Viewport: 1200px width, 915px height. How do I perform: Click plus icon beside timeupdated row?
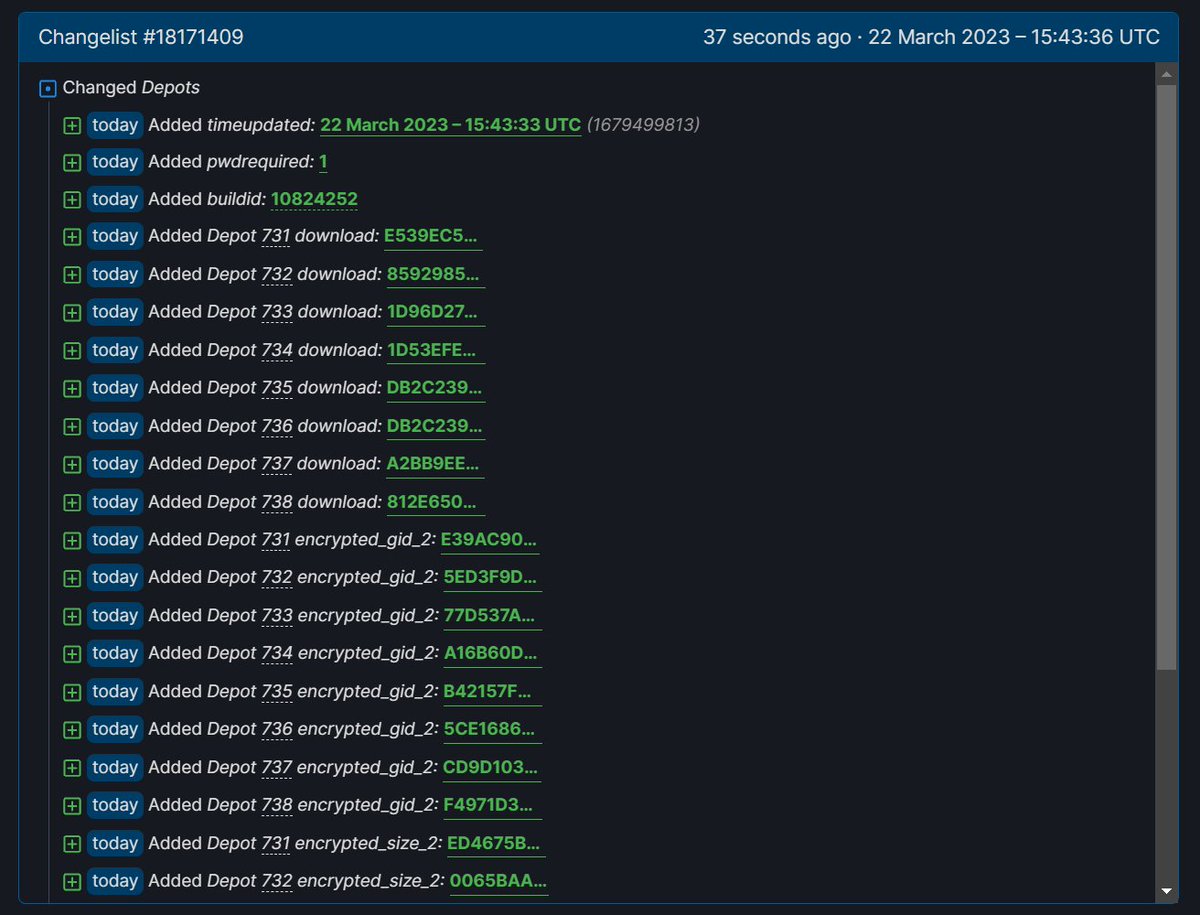click(72, 126)
